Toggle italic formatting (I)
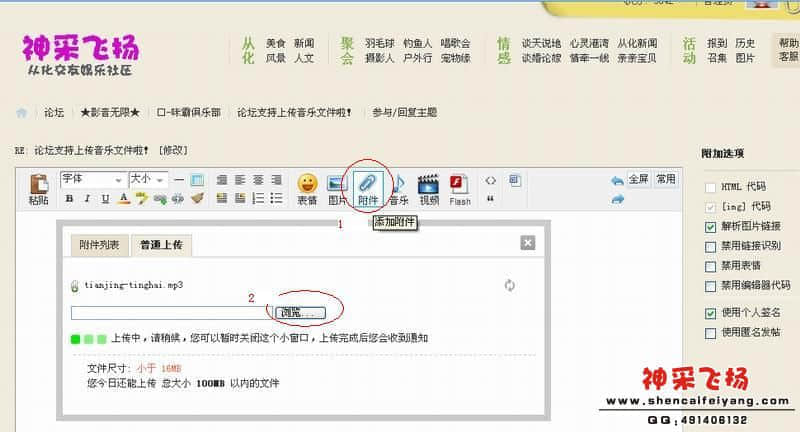The height and width of the screenshot is (432, 800). tap(87, 198)
